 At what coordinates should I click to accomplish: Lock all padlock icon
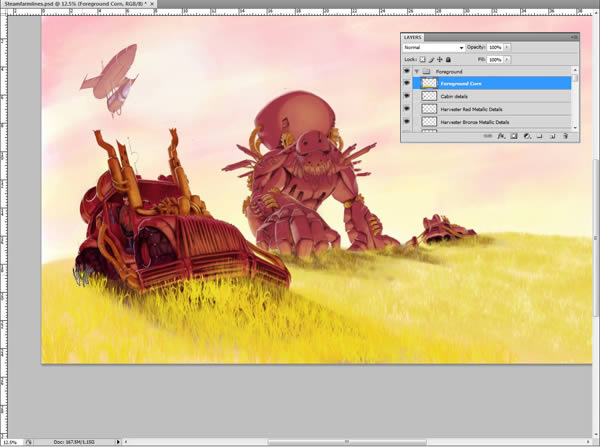click(448, 59)
